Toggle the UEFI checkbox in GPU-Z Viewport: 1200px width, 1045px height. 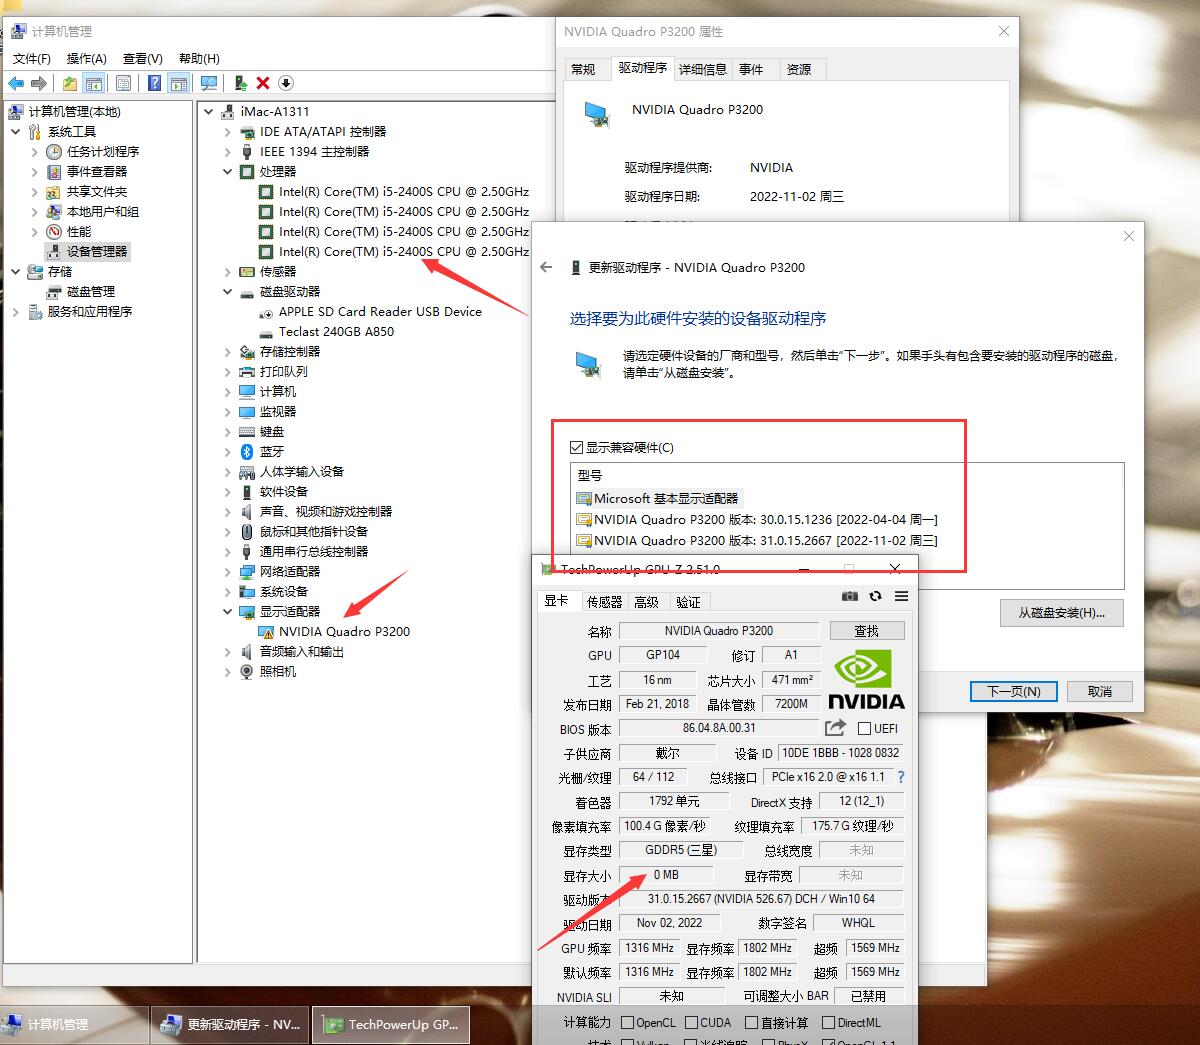pos(865,728)
